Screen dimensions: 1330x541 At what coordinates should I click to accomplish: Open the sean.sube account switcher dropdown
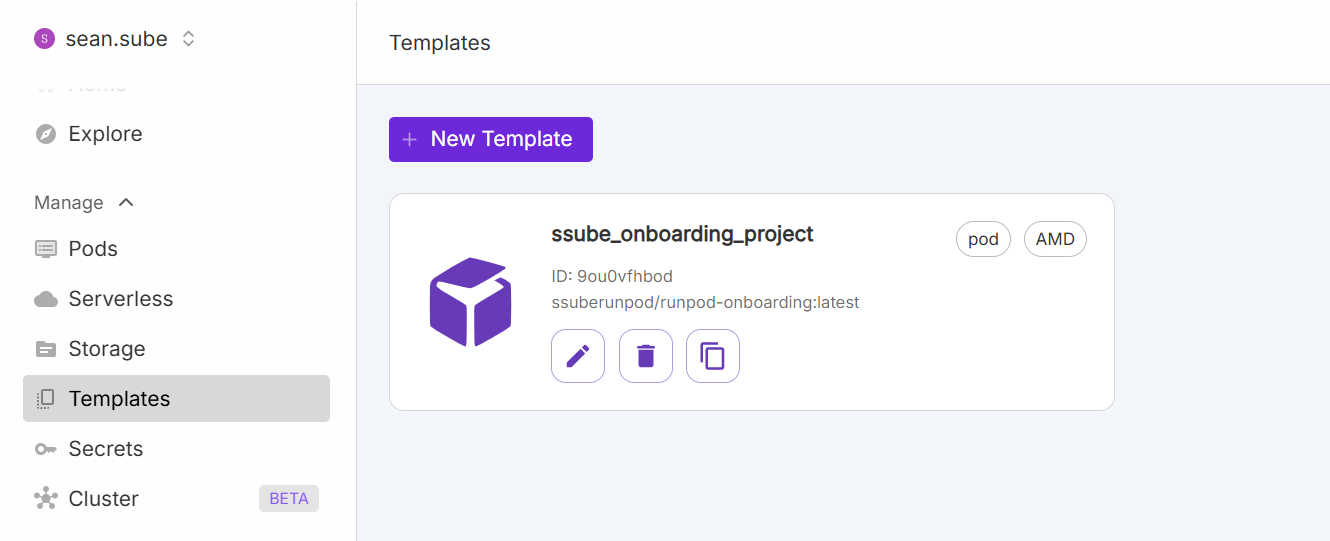[x=188, y=39]
